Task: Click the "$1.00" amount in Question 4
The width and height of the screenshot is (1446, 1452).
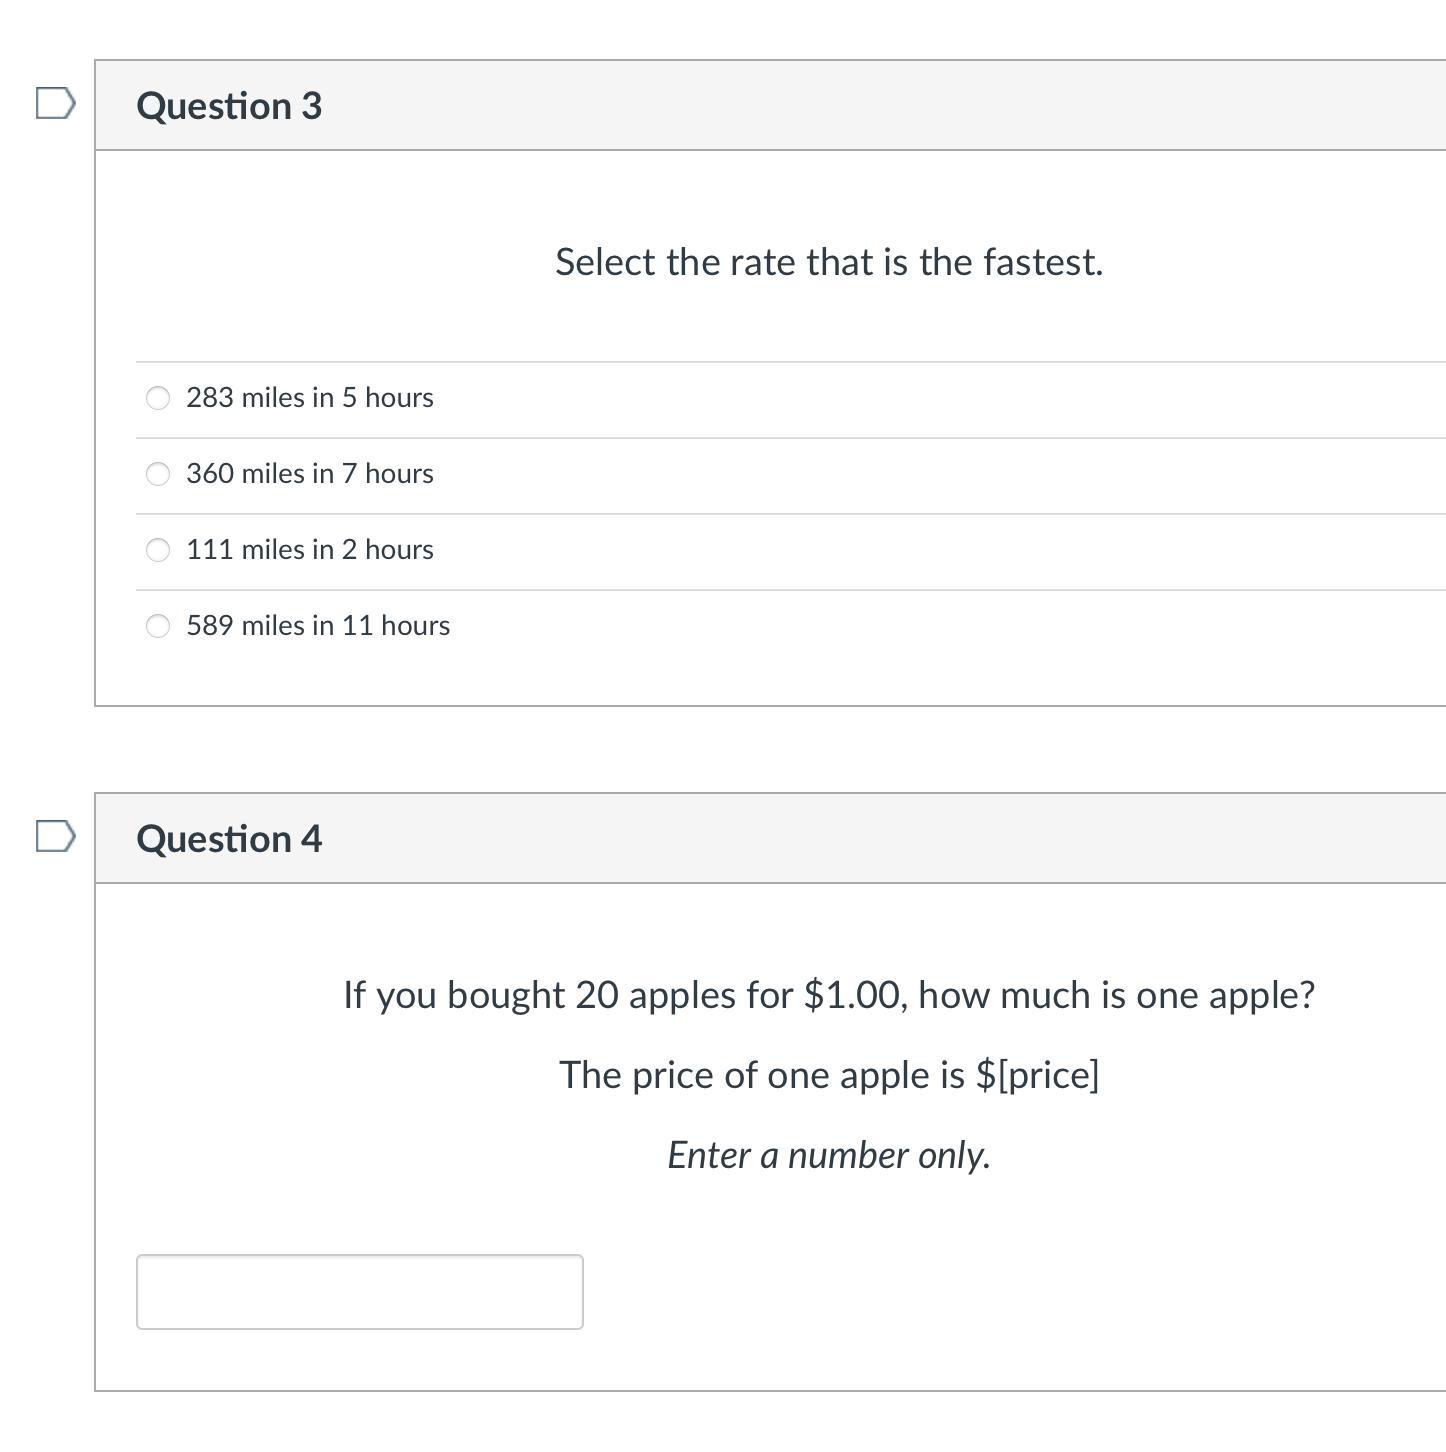Action: [855, 995]
